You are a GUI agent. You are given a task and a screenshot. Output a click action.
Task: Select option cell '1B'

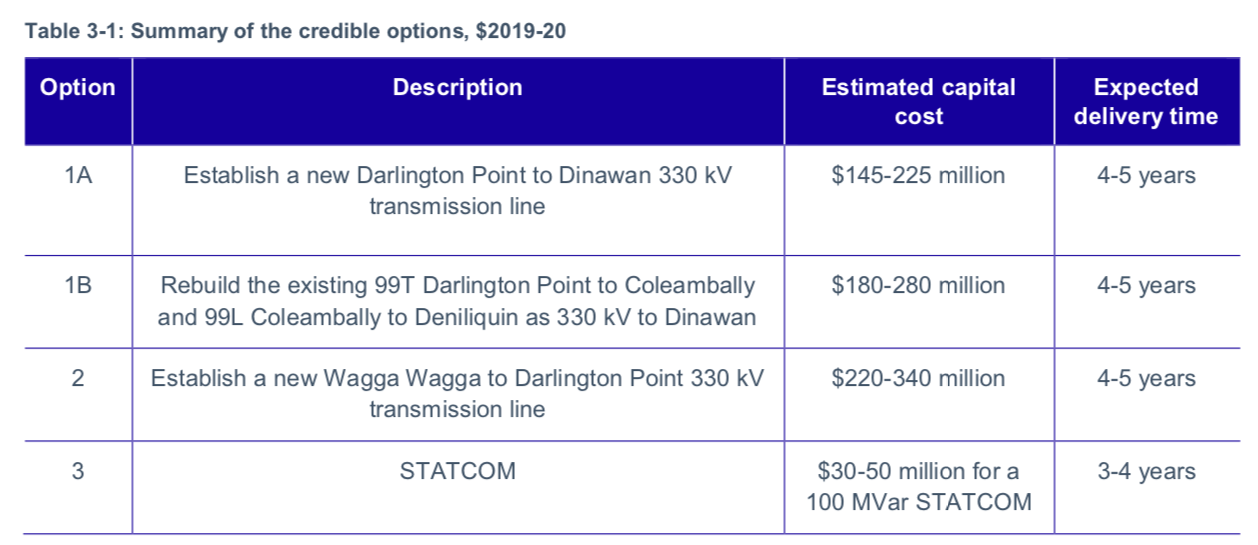coord(78,286)
